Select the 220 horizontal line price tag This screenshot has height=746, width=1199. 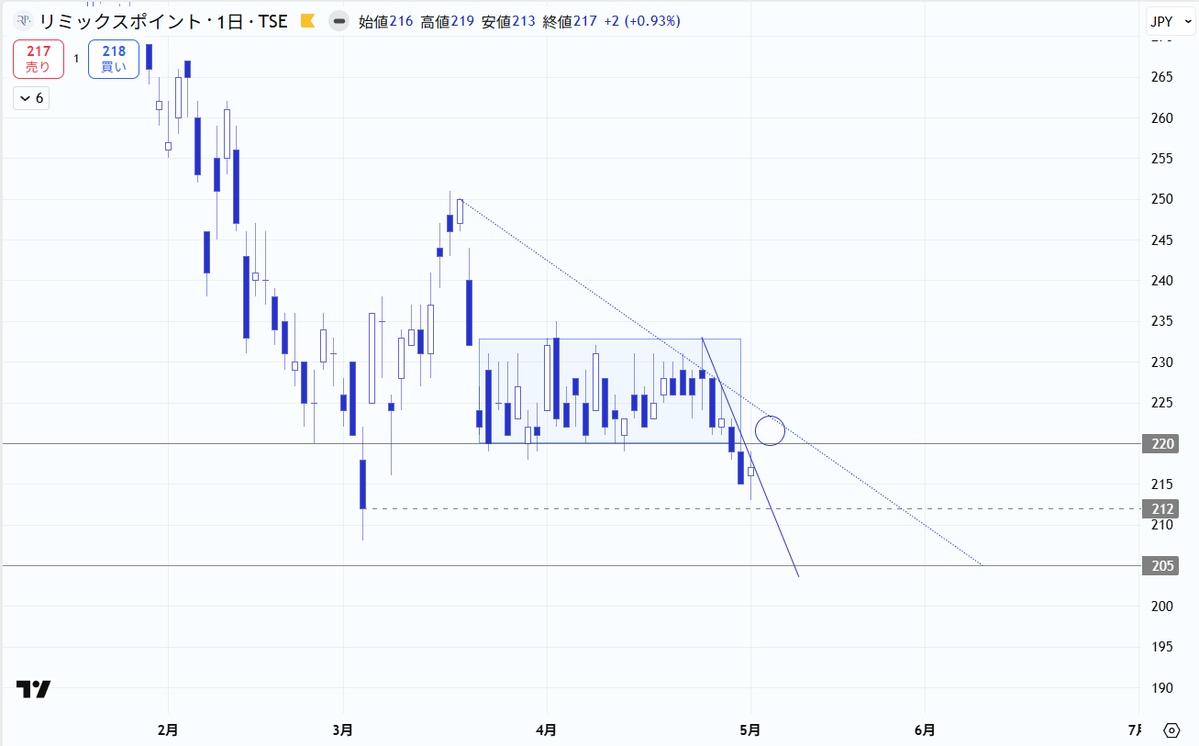[x=1160, y=443]
